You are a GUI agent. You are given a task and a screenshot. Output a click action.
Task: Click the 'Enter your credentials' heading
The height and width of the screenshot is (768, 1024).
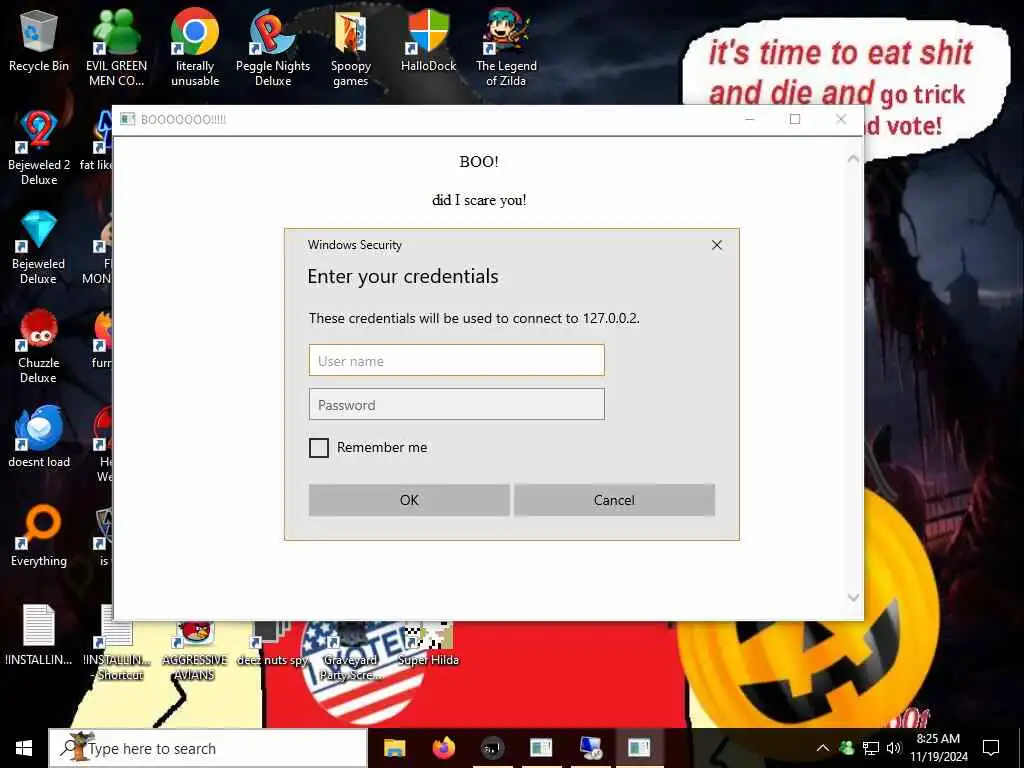pyautogui.click(x=403, y=276)
